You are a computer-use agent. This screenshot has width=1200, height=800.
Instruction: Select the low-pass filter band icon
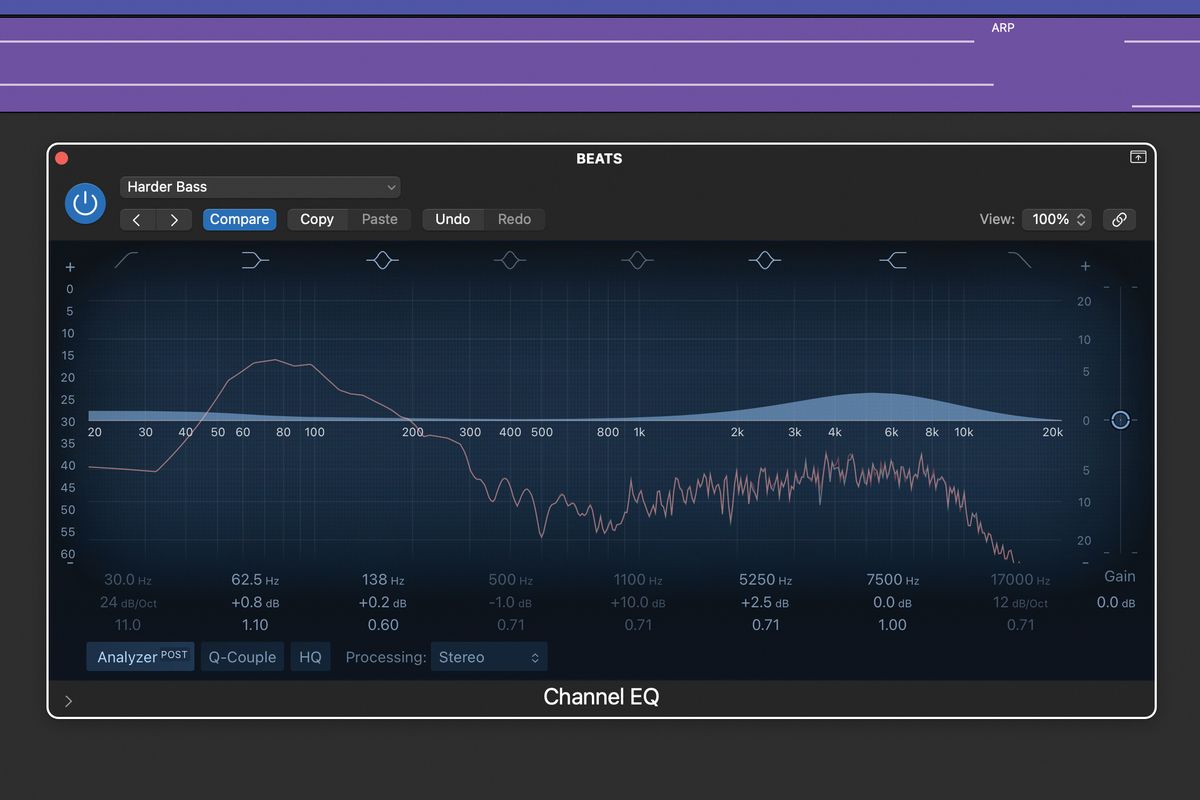coord(1019,260)
